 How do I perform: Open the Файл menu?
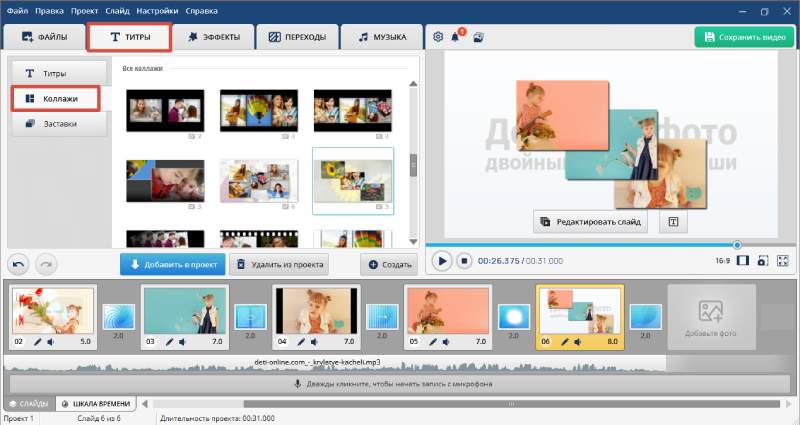coord(17,11)
